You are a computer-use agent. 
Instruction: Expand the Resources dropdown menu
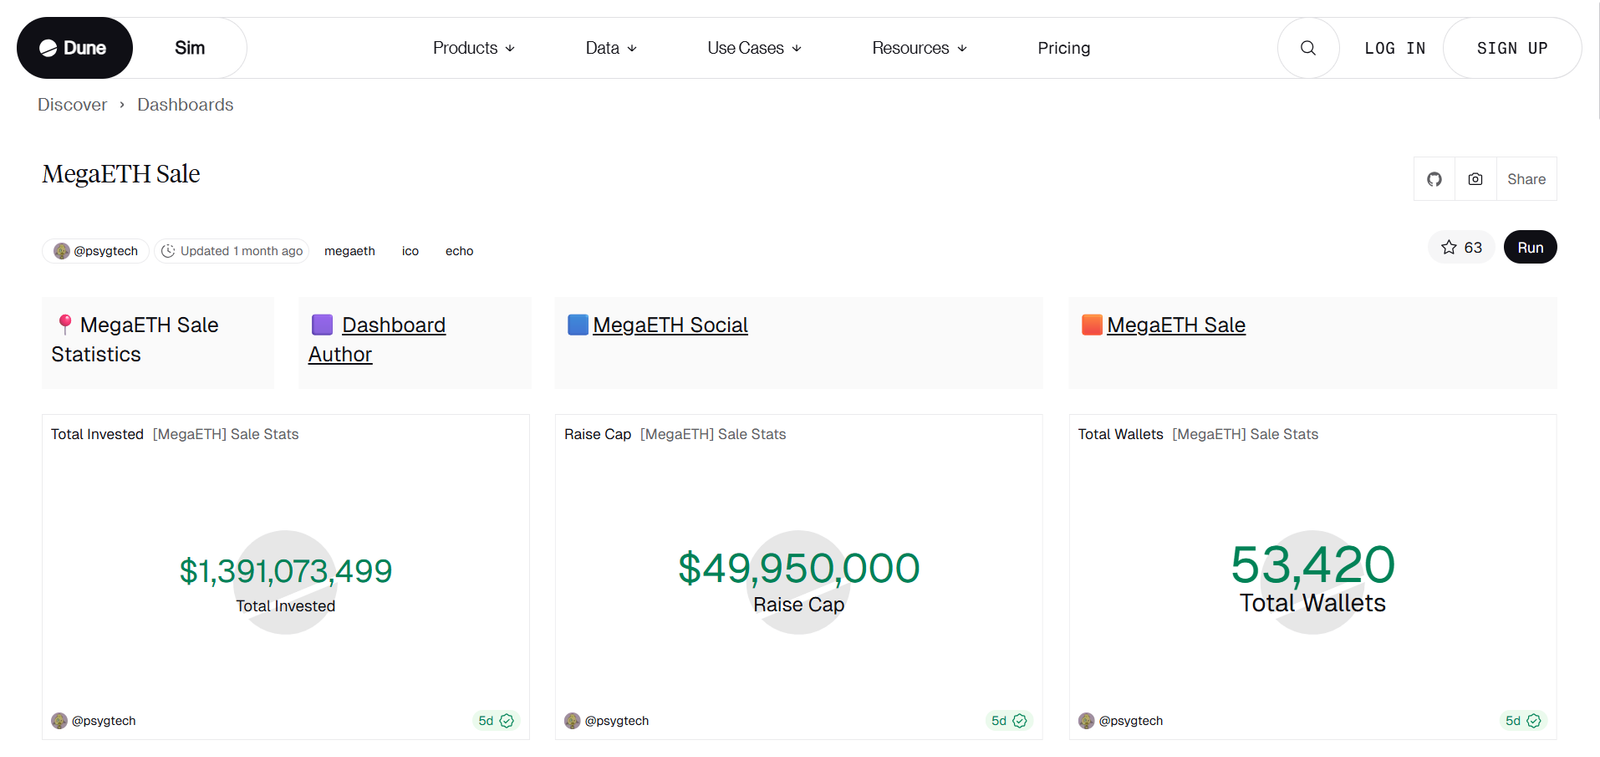pos(919,48)
